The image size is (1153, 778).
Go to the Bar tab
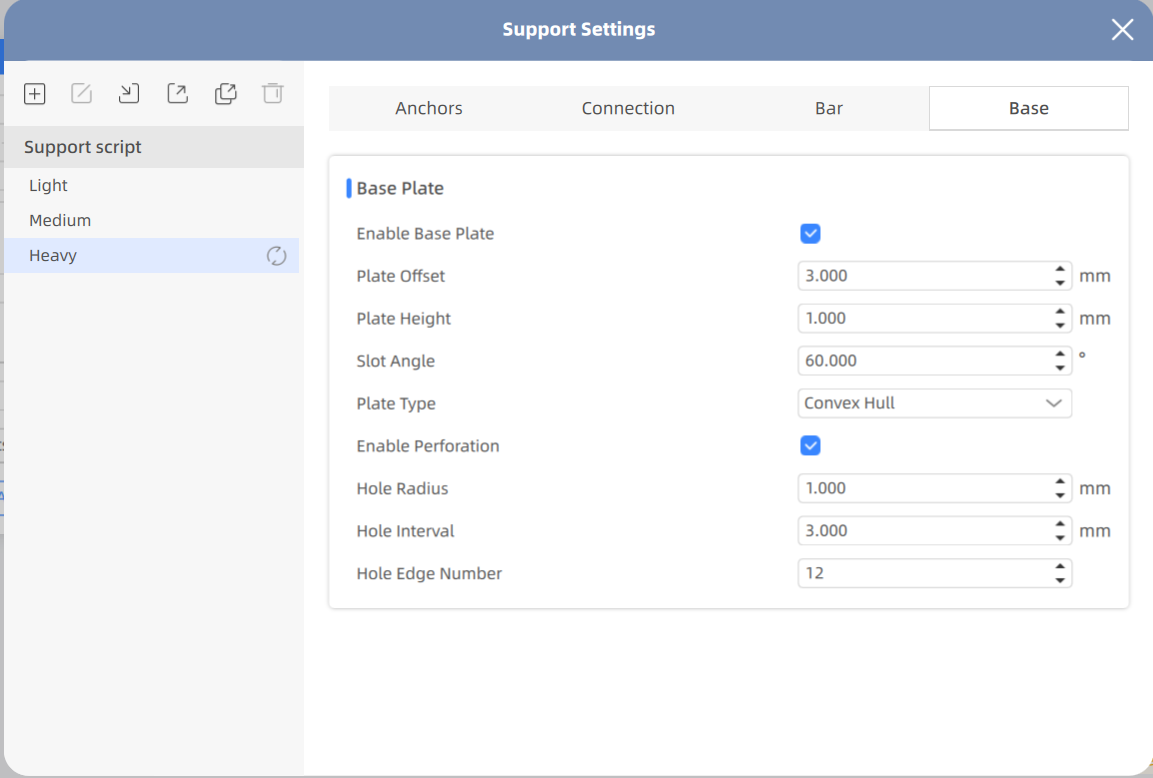click(x=829, y=109)
